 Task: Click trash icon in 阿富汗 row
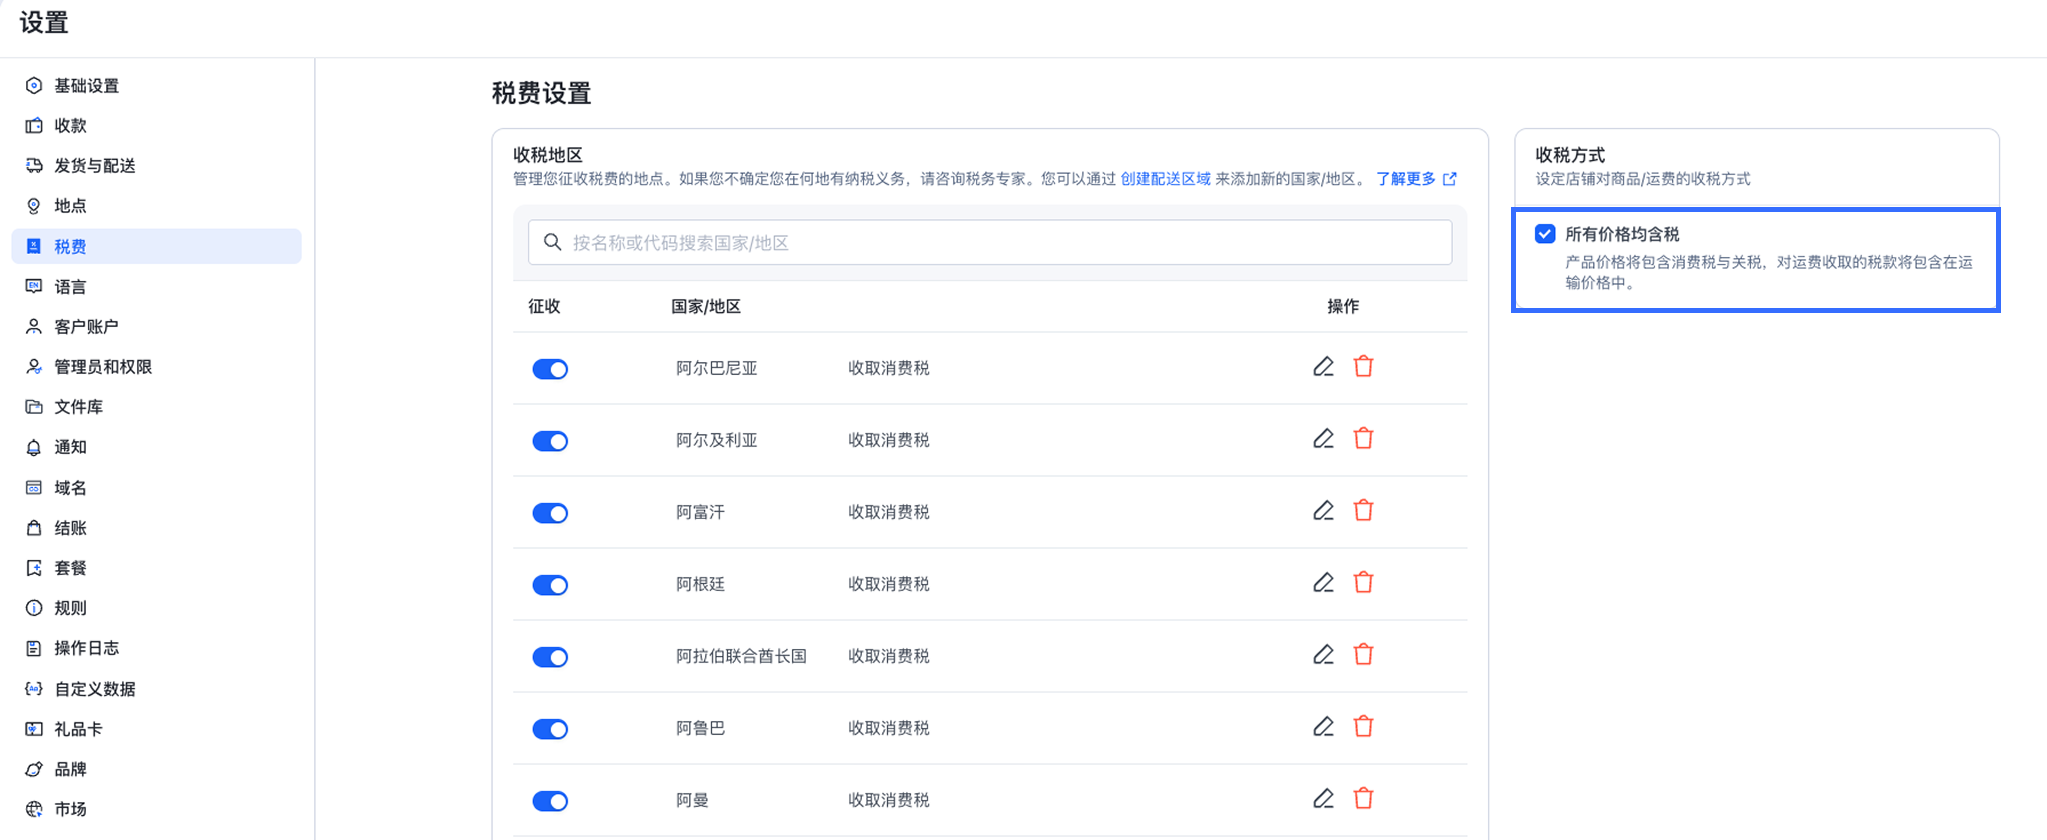(1363, 511)
